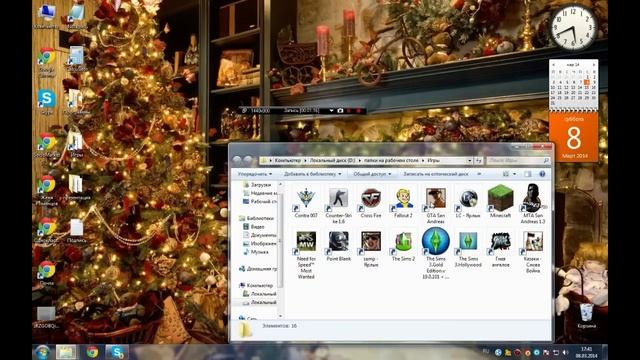Show hidden toolbar commands chevron
640x360 pixels.
(x=479, y=174)
